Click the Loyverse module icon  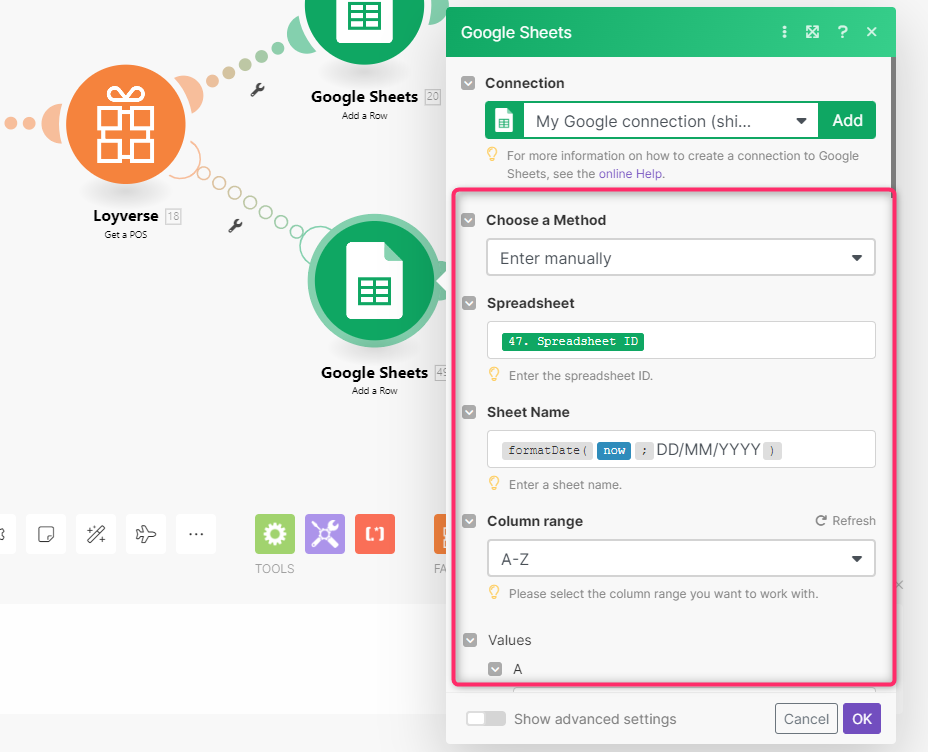click(x=125, y=124)
